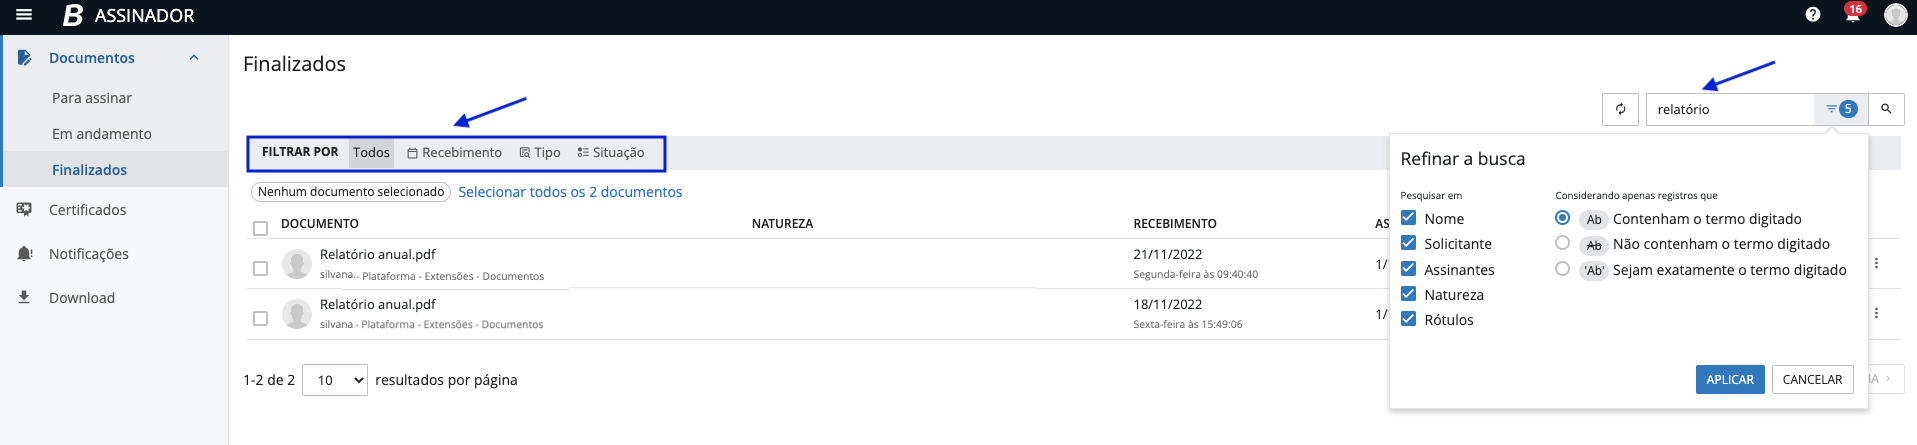Click the user profile avatar icon

pyautogui.click(x=1894, y=15)
